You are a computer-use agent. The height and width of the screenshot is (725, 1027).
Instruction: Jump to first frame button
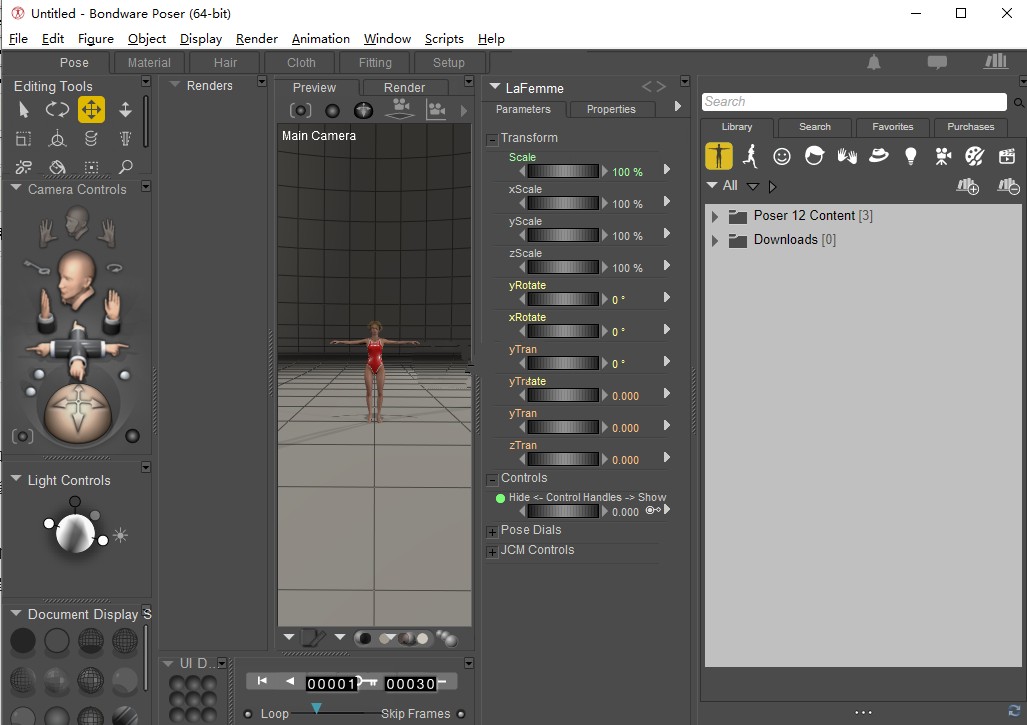click(x=262, y=681)
